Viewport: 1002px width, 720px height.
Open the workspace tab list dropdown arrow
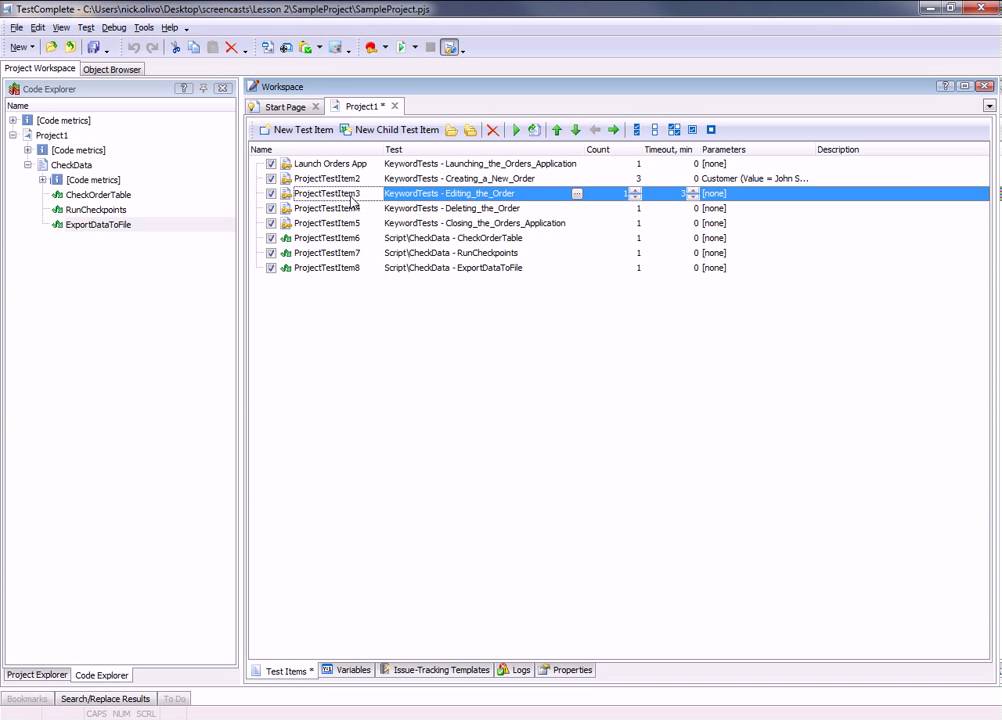(x=989, y=106)
